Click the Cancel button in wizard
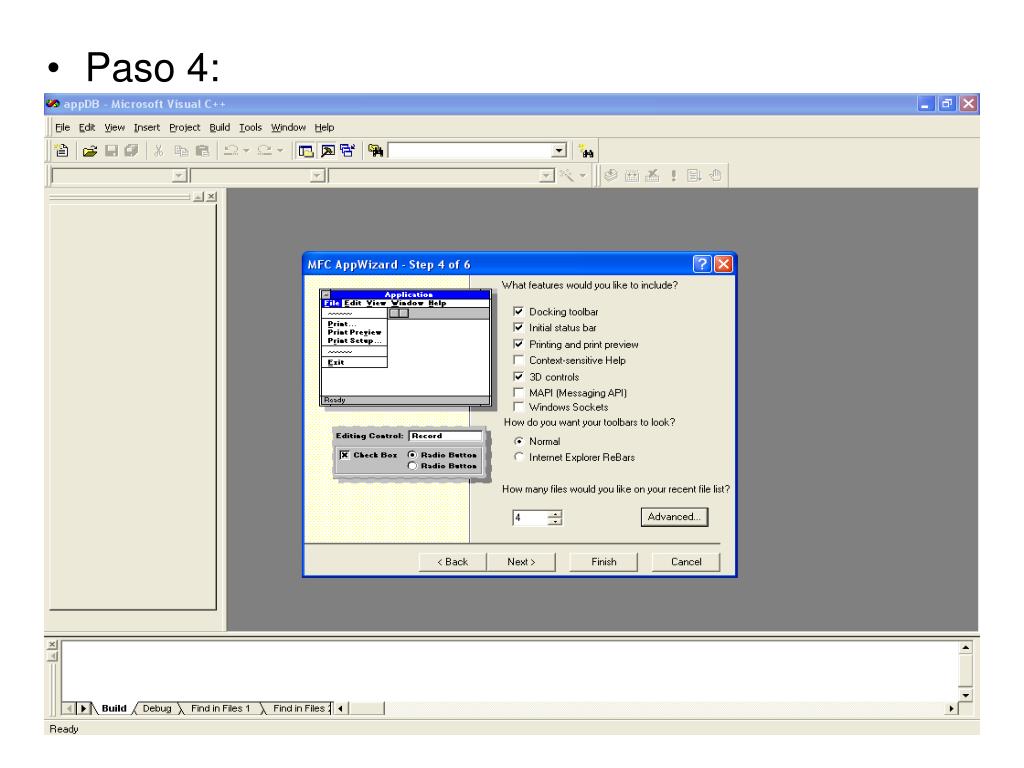 pos(686,562)
